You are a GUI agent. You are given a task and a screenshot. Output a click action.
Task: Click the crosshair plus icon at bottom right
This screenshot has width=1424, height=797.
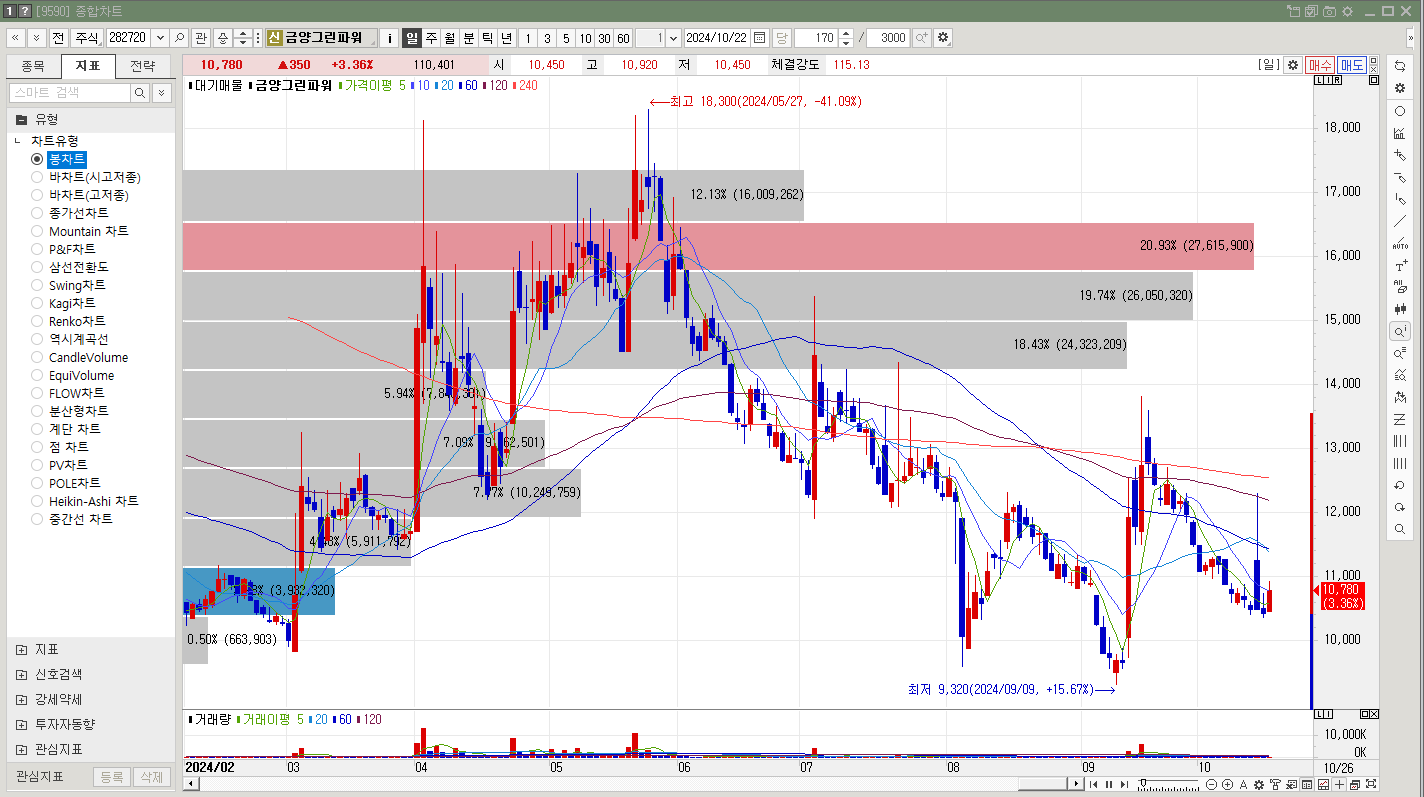(x=1339, y=785)
